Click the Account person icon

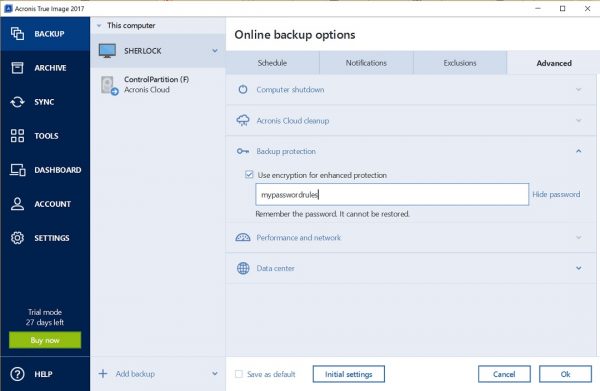(17, 204)
